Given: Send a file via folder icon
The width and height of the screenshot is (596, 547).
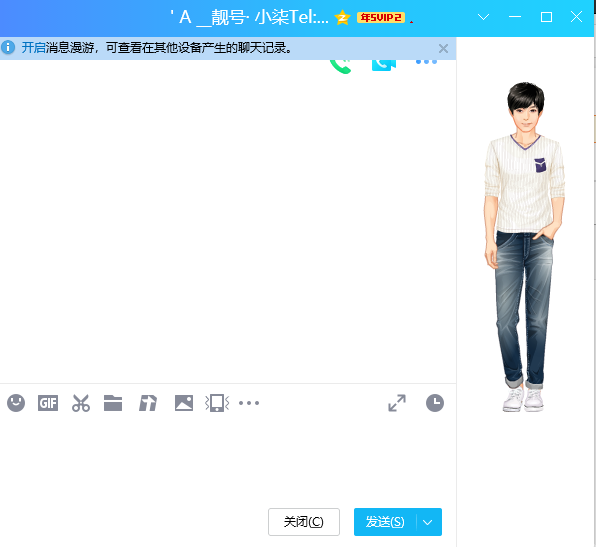Looking at the screenshot, I should pos(113,403).
